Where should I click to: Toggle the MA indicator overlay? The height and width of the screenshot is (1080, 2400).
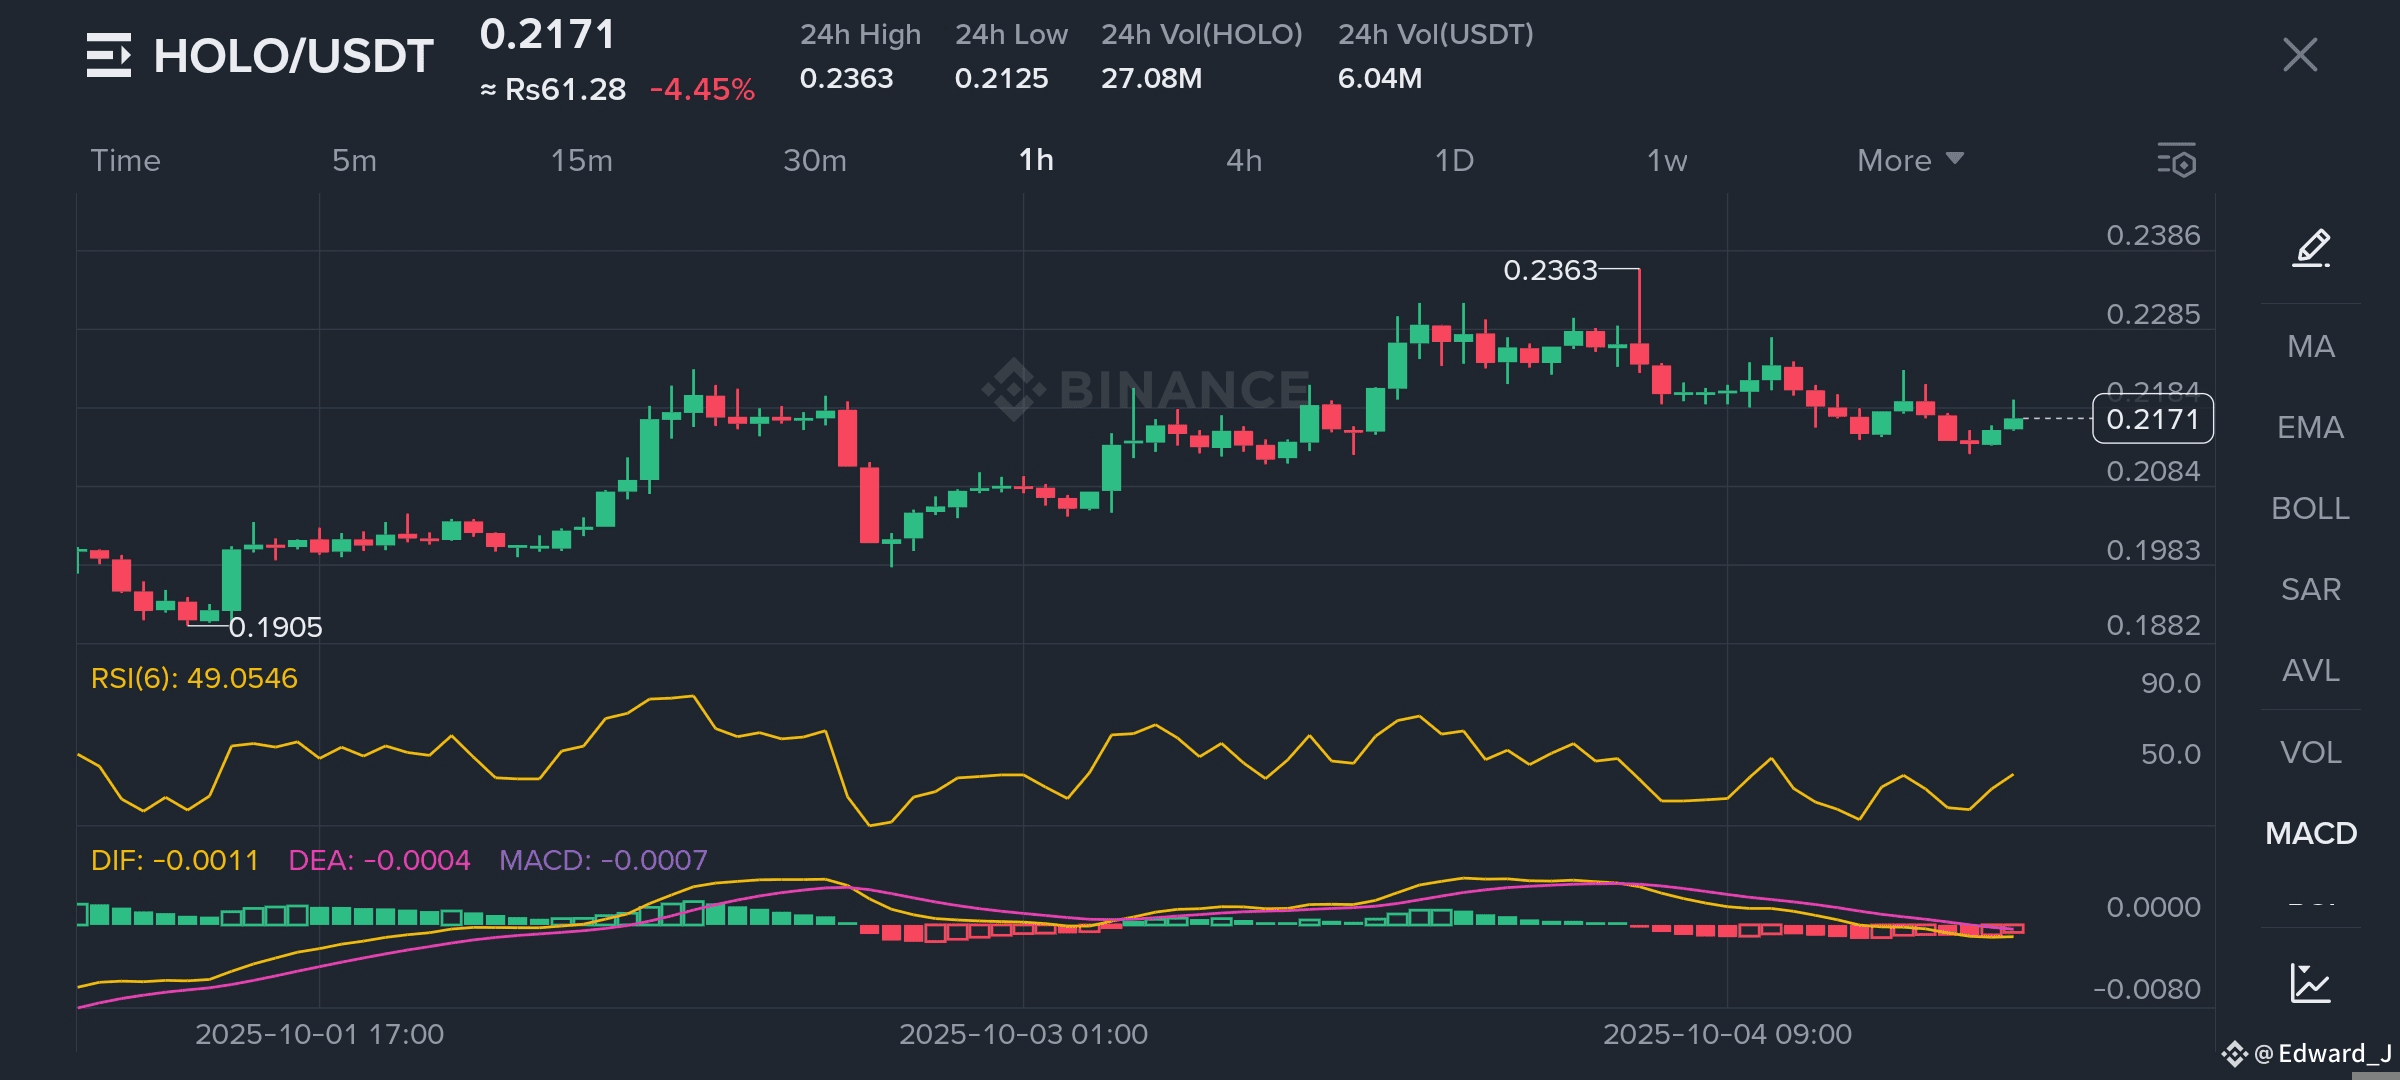click(2311, 346)
